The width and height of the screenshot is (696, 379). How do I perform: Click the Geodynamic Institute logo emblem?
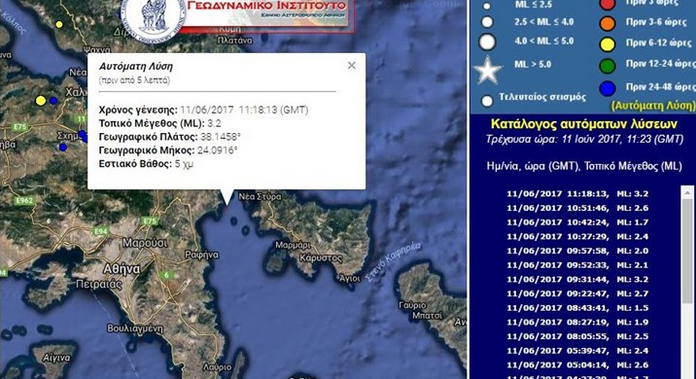153,18
